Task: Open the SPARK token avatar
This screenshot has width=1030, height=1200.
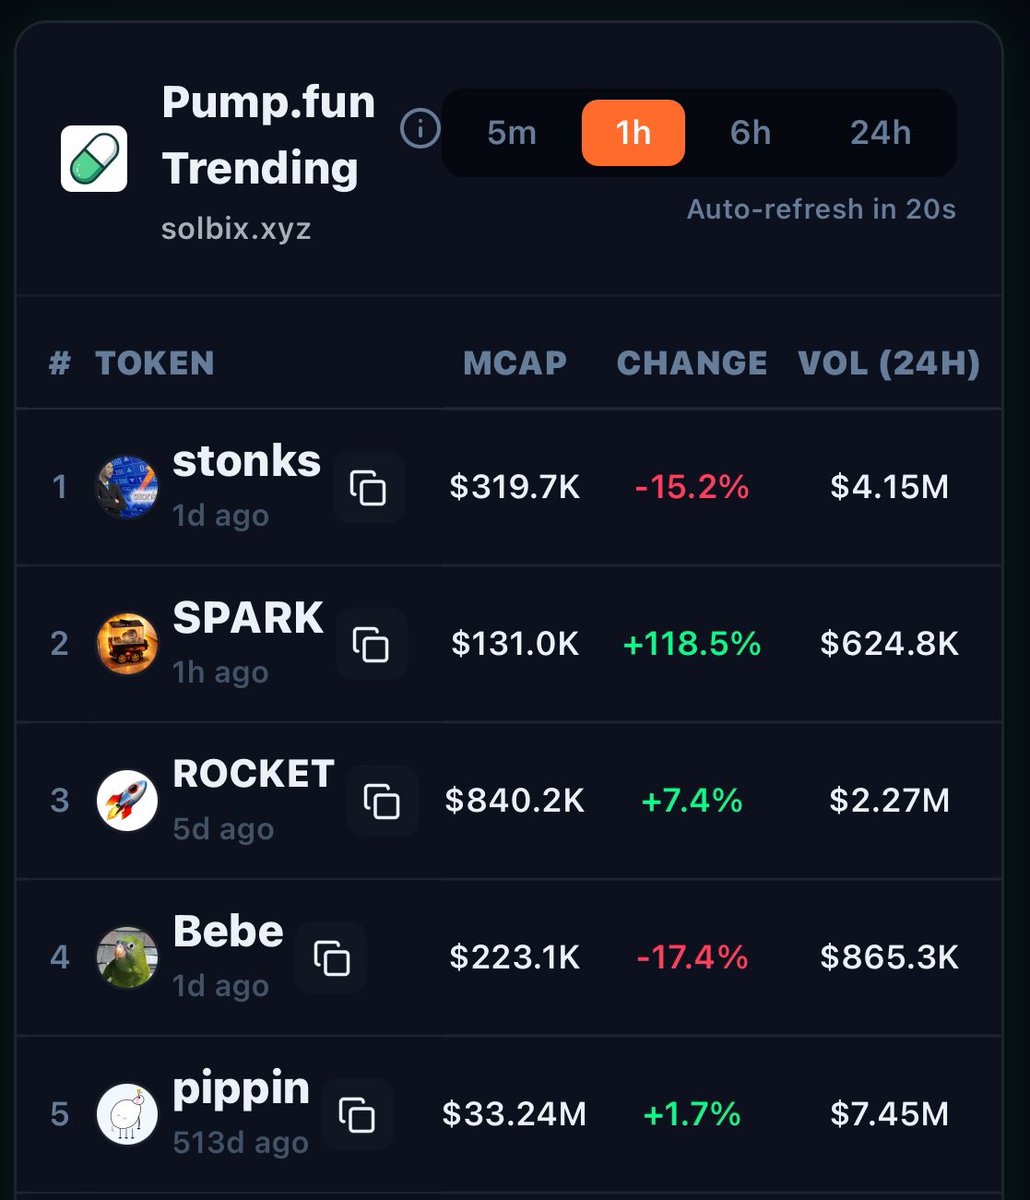Action: 127,644
